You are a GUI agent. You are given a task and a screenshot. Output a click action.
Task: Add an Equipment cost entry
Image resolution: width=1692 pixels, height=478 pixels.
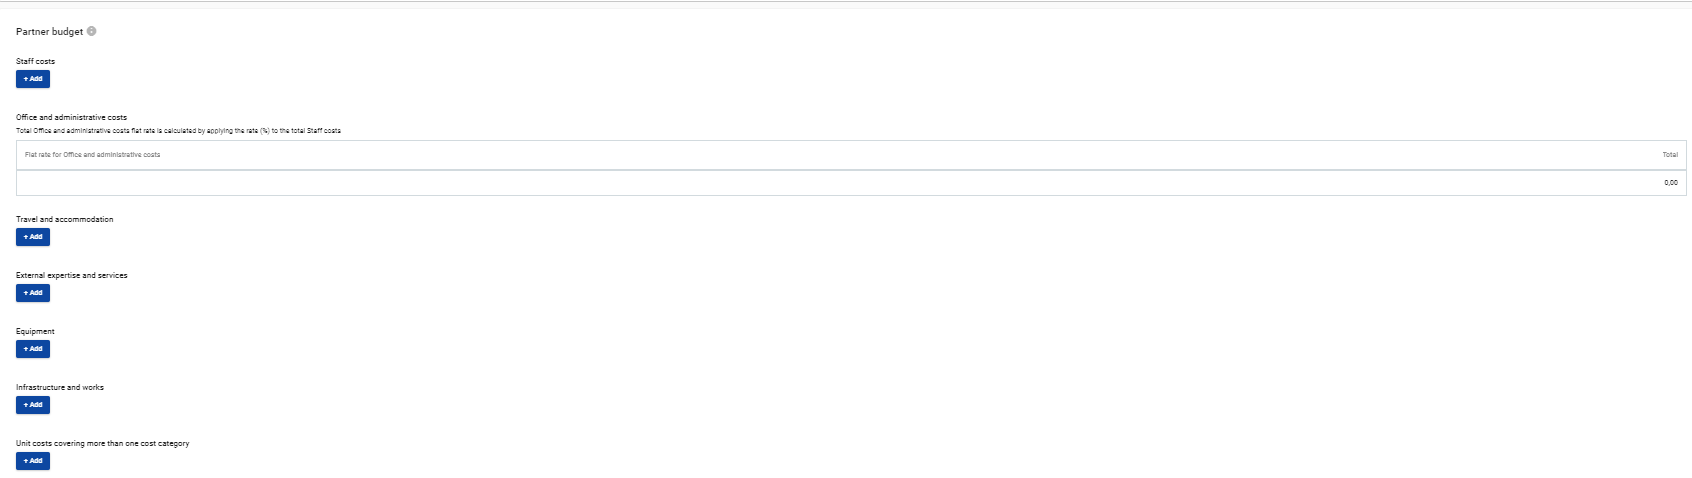click(x=33, y=349)
